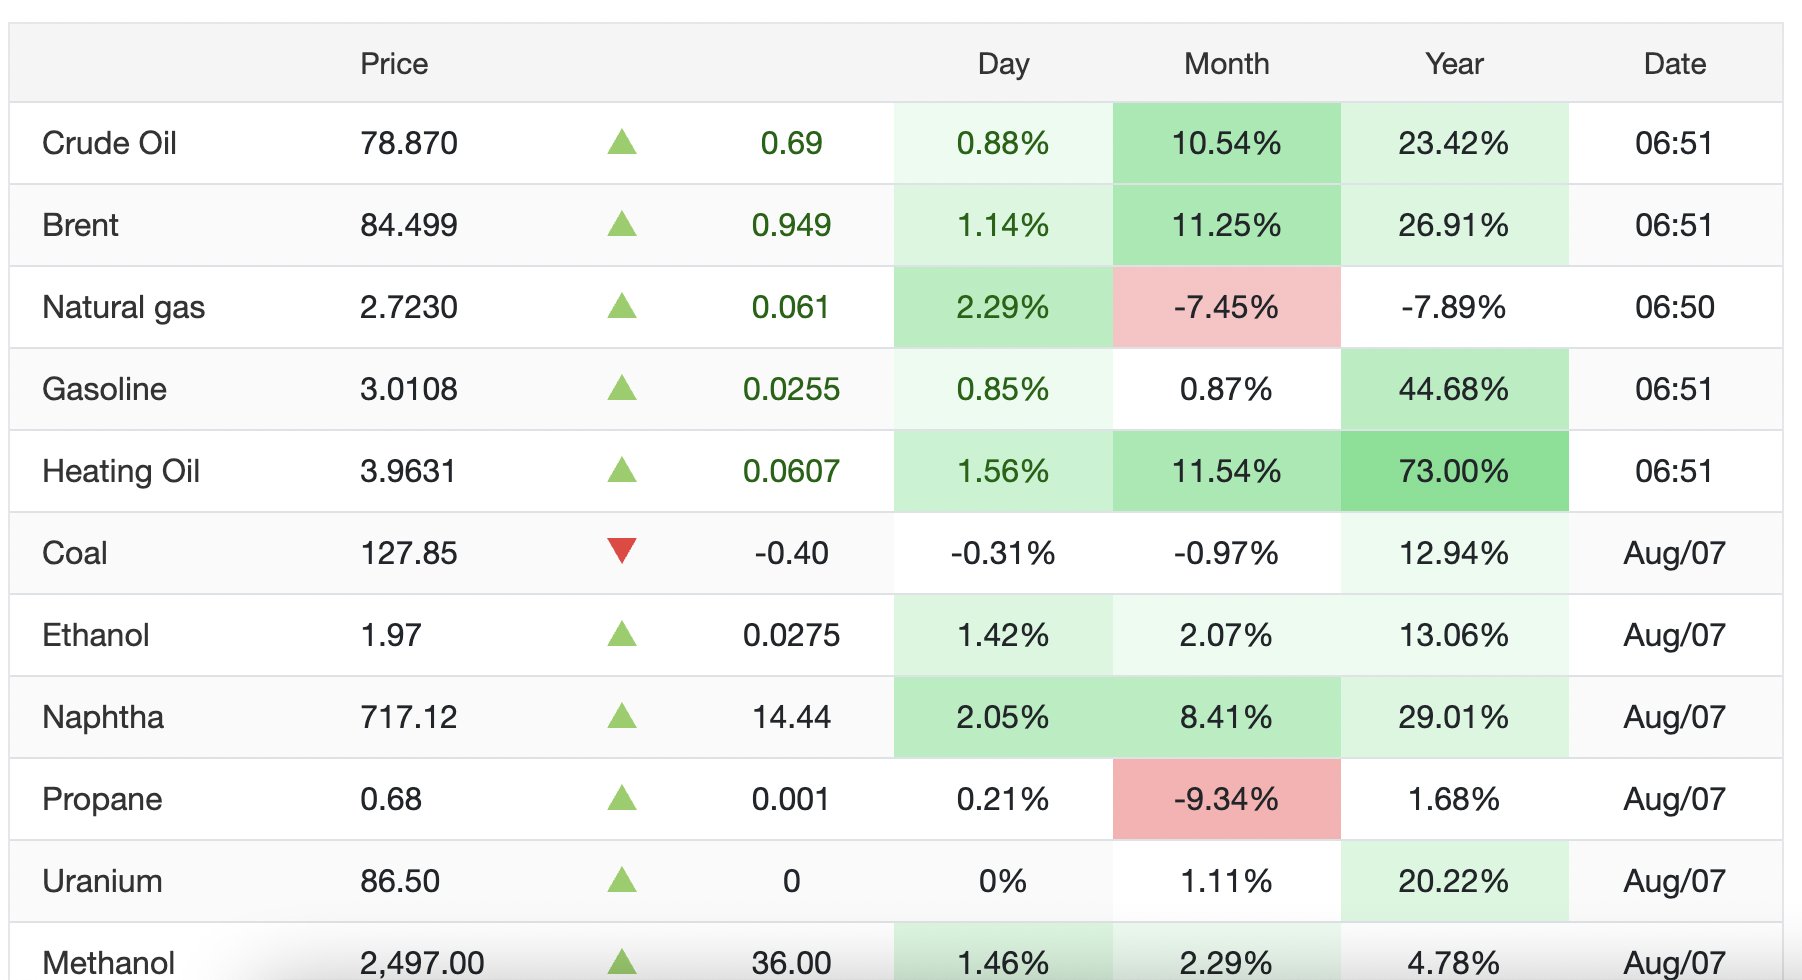The height and width of the screenshot is (980, 1802).
Task: Open the Methanol commodity link
Action: point(108,962)
